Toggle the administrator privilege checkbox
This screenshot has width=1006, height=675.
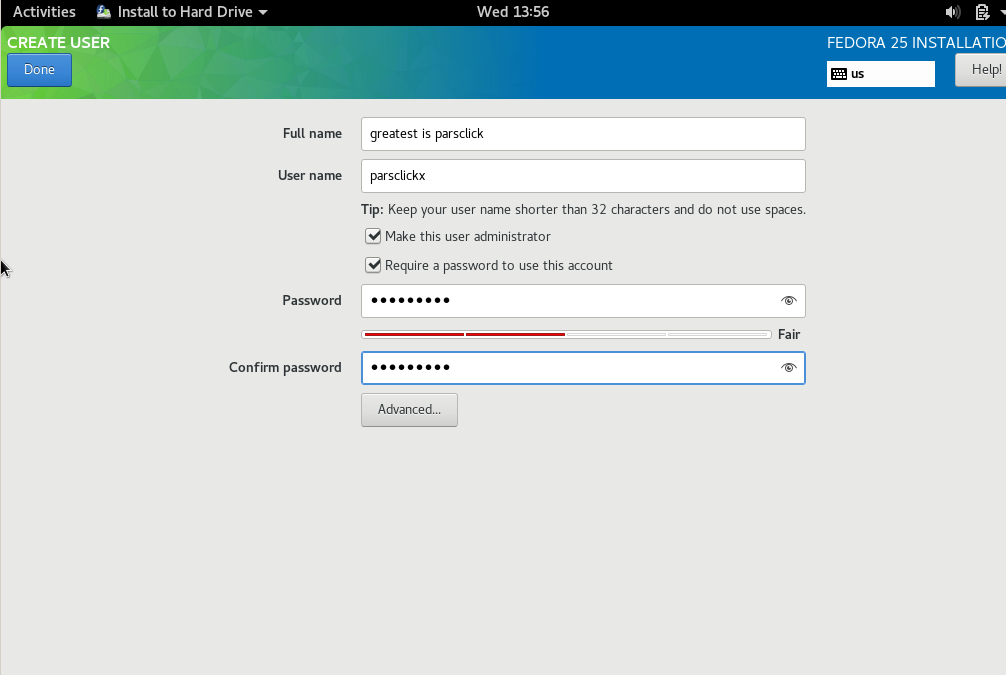point(373,236)
